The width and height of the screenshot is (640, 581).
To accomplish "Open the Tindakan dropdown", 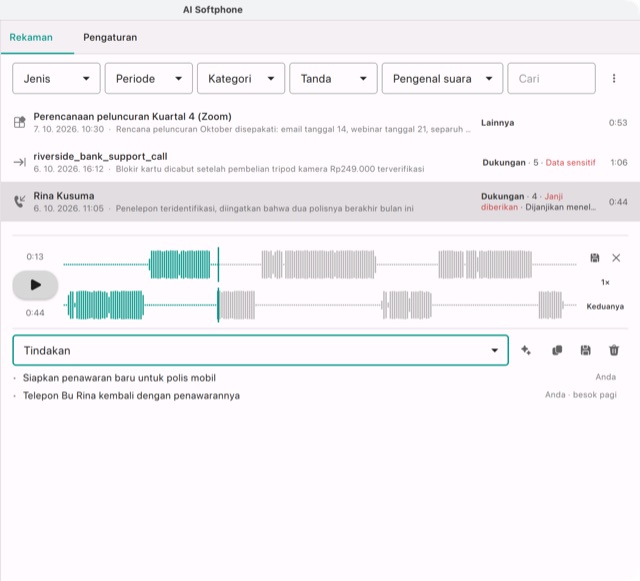I will 260,350.
